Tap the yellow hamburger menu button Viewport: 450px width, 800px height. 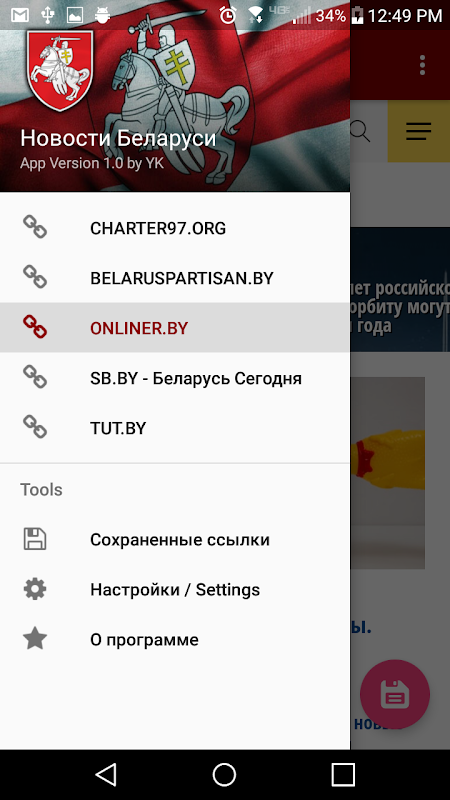coord(419,132)
